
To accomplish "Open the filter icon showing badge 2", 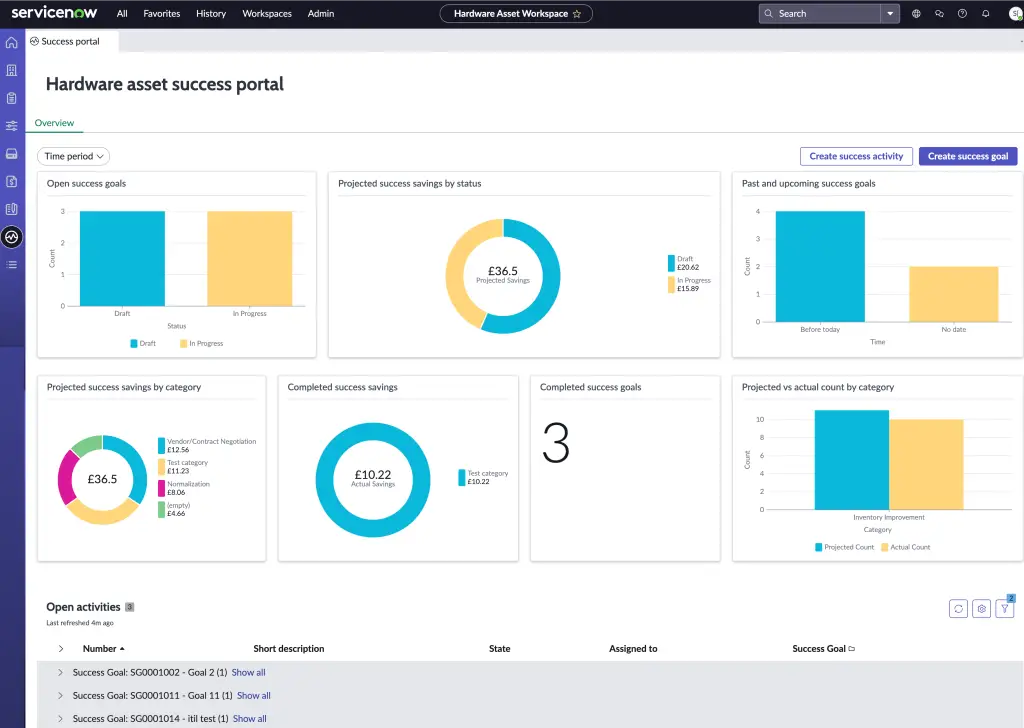I will click(1004, 608).
